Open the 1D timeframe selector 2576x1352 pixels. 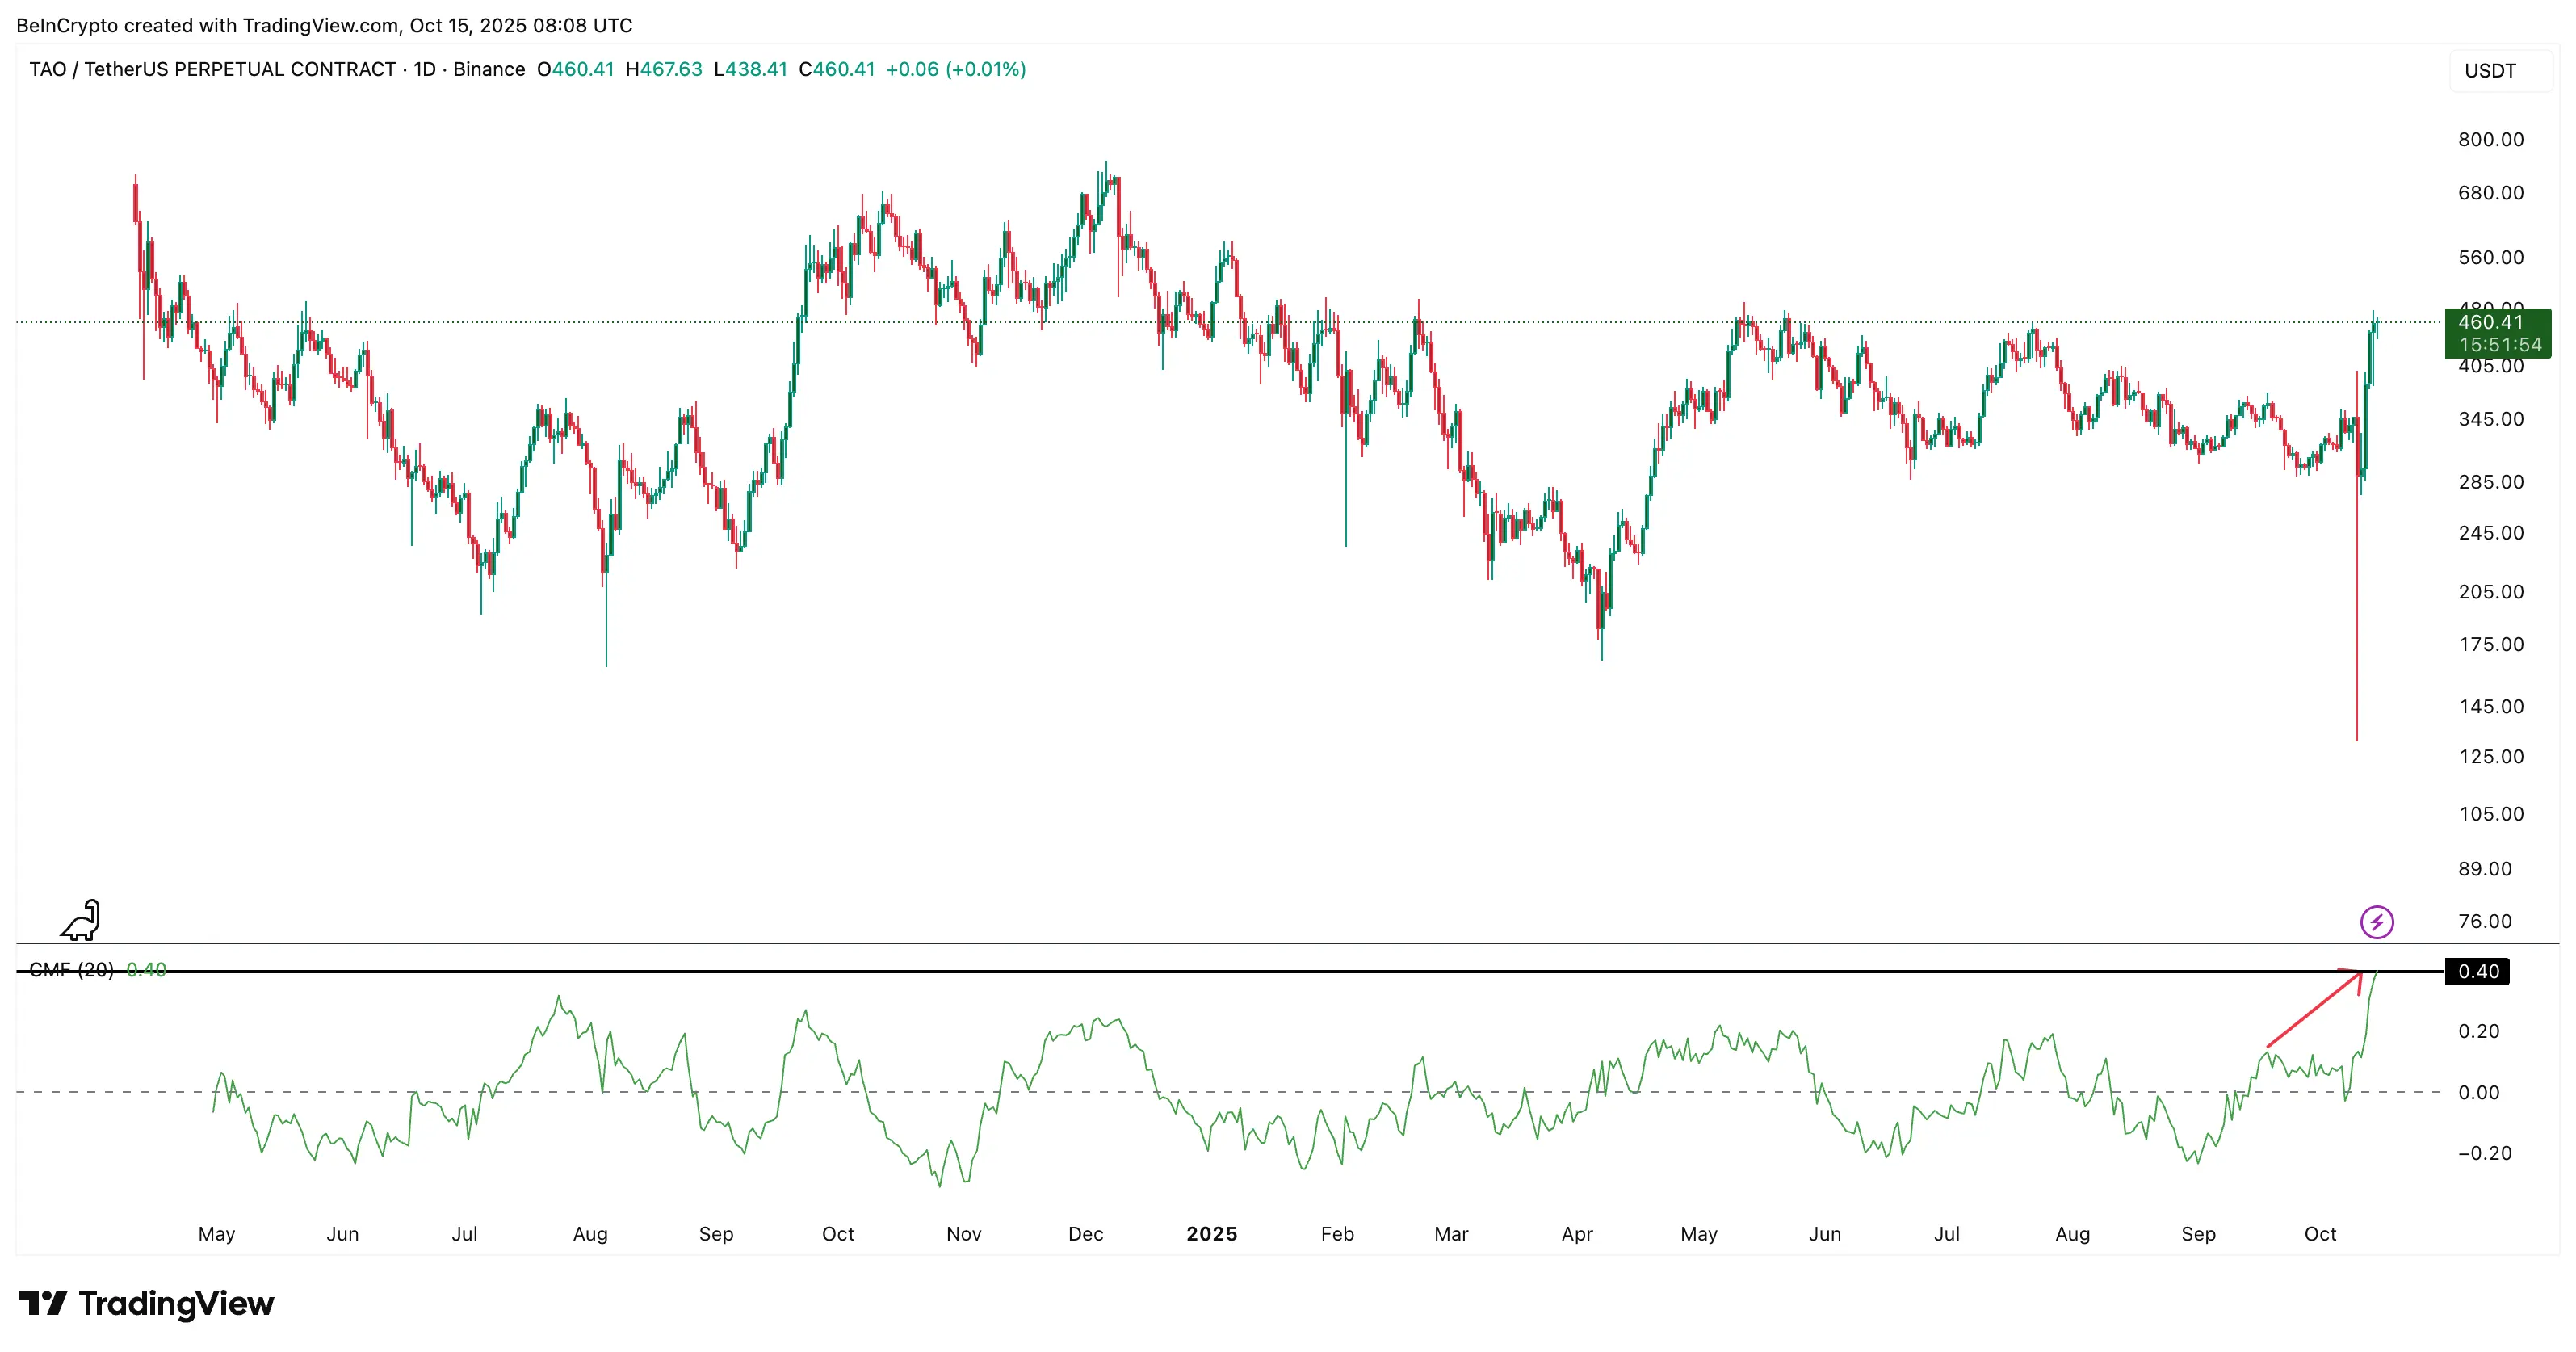coord(423,69)
